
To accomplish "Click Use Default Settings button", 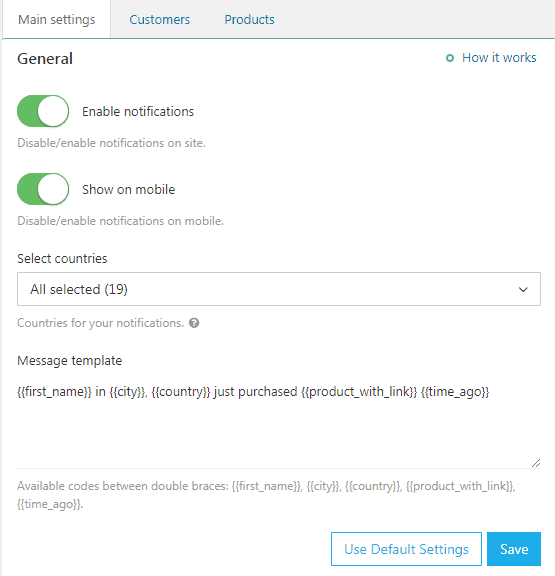I will (406, 549).
